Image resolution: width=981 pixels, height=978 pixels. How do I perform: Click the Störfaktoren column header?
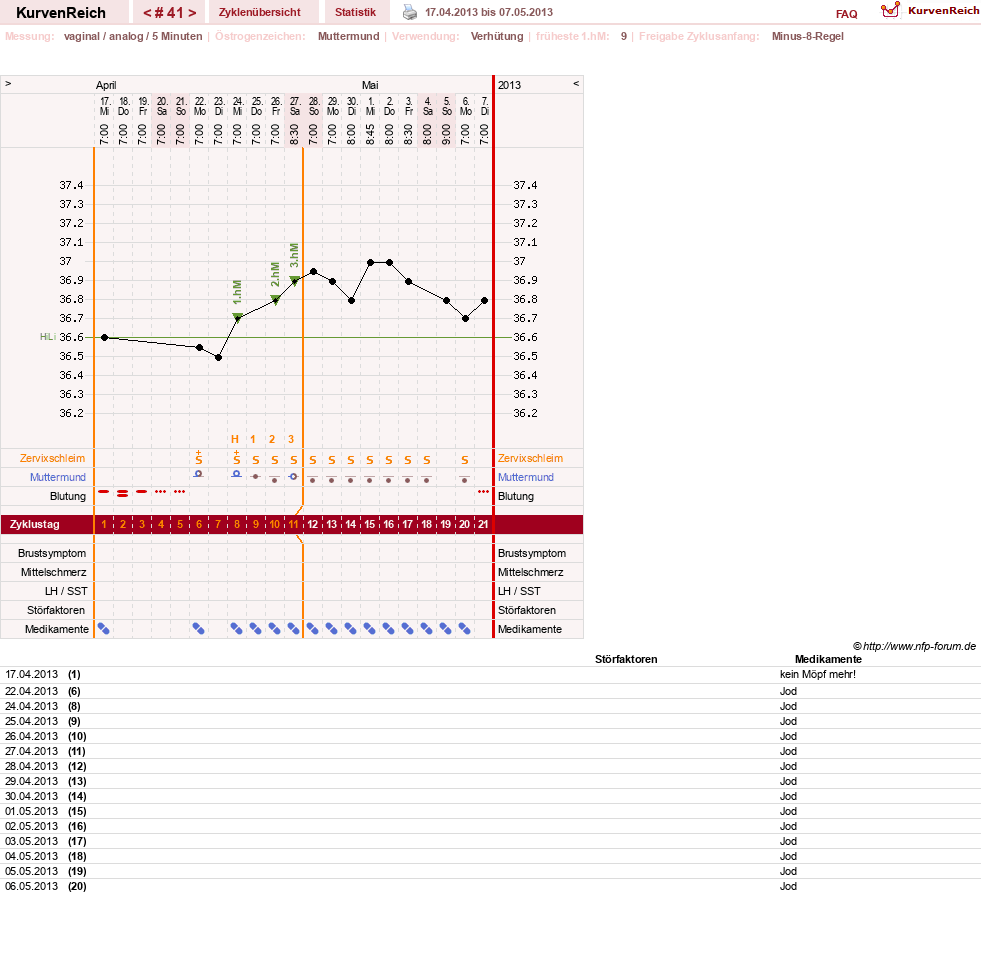pos(626,660)
